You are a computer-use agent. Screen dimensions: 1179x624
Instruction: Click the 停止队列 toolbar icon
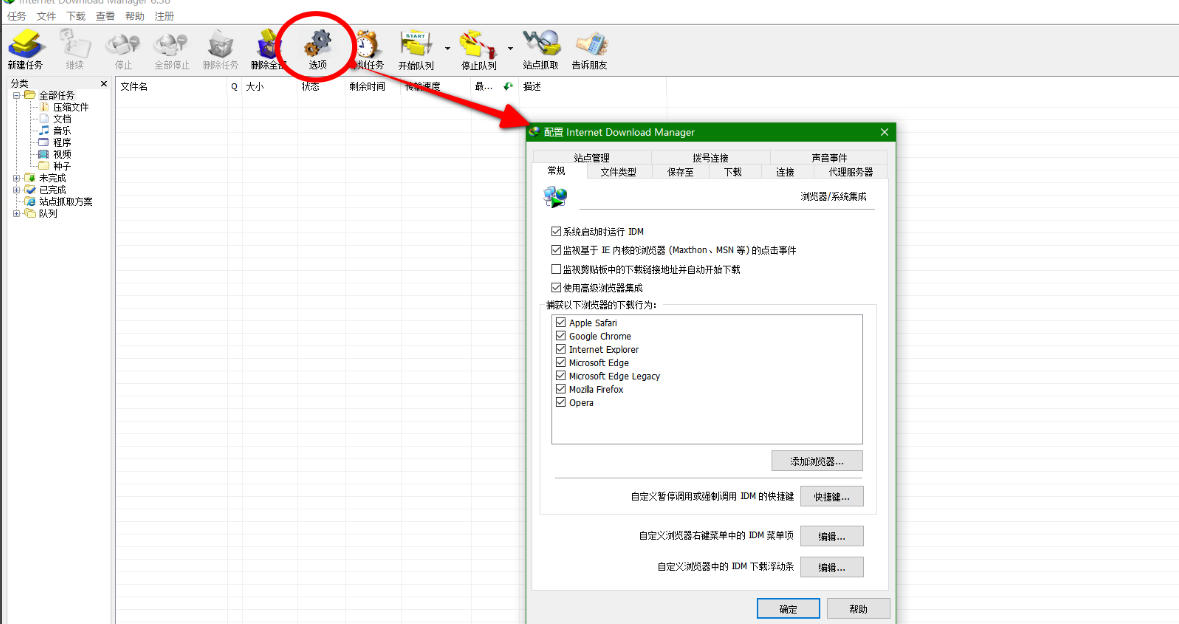click(x=478, y=50)
